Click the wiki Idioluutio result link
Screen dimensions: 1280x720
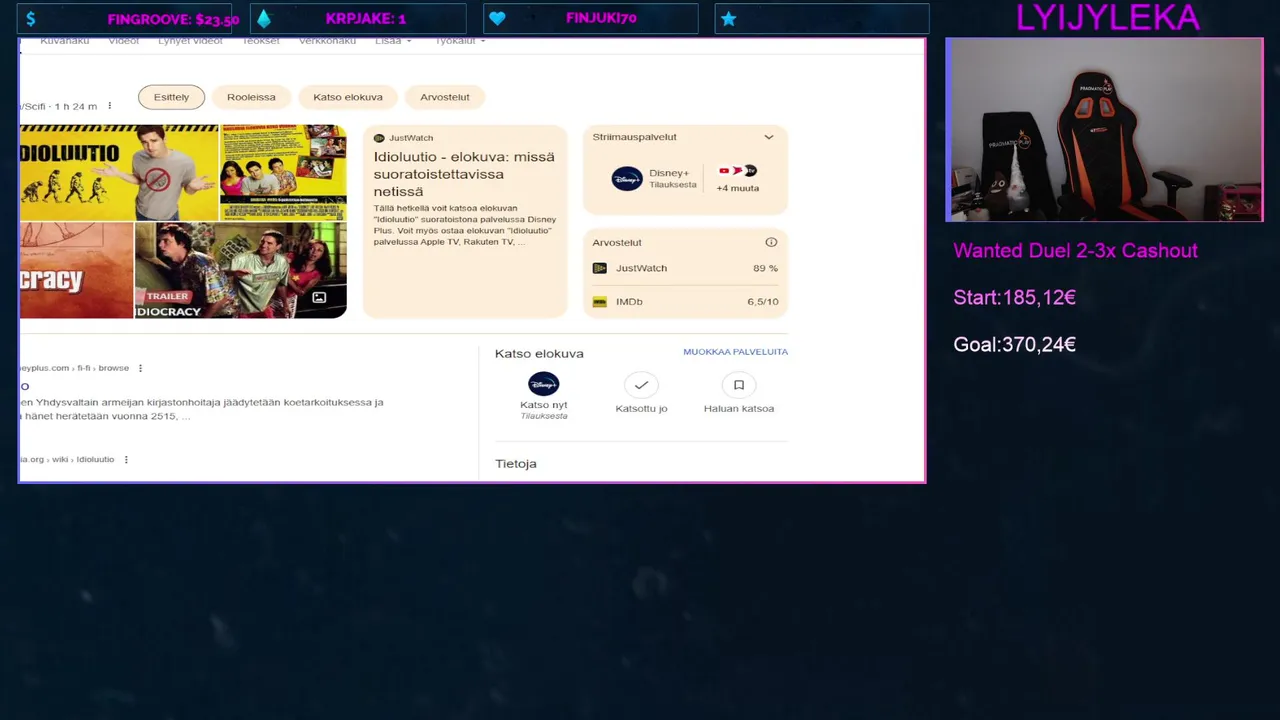[67, 460]
